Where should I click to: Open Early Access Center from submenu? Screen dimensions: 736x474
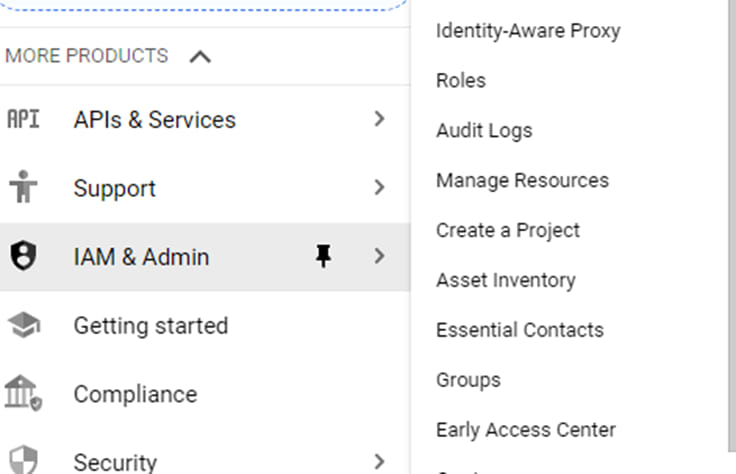[x=526, y=430]
